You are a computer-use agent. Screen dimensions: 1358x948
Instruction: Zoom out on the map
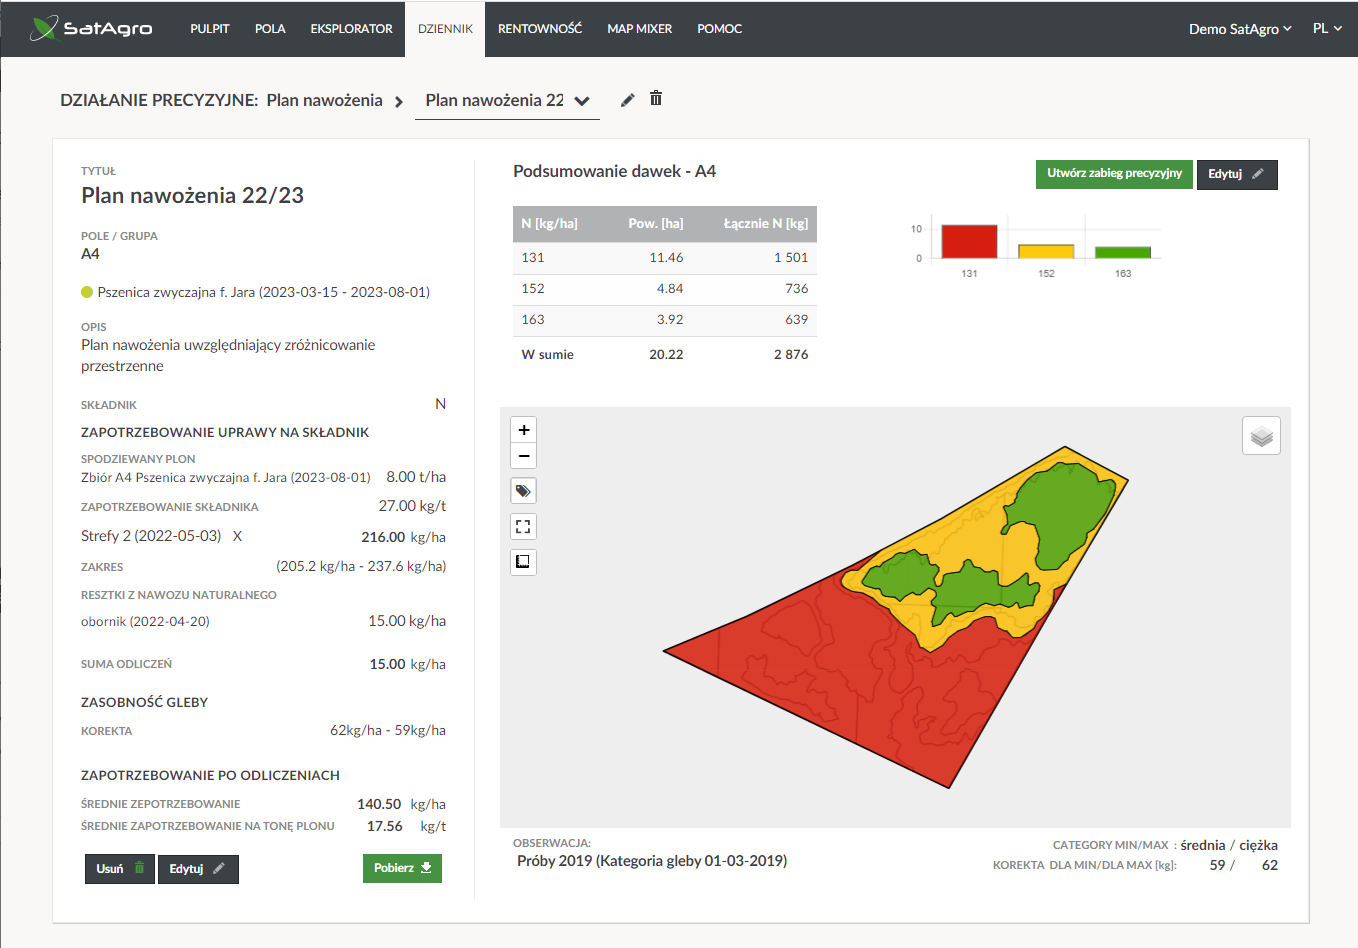point(524,456)
